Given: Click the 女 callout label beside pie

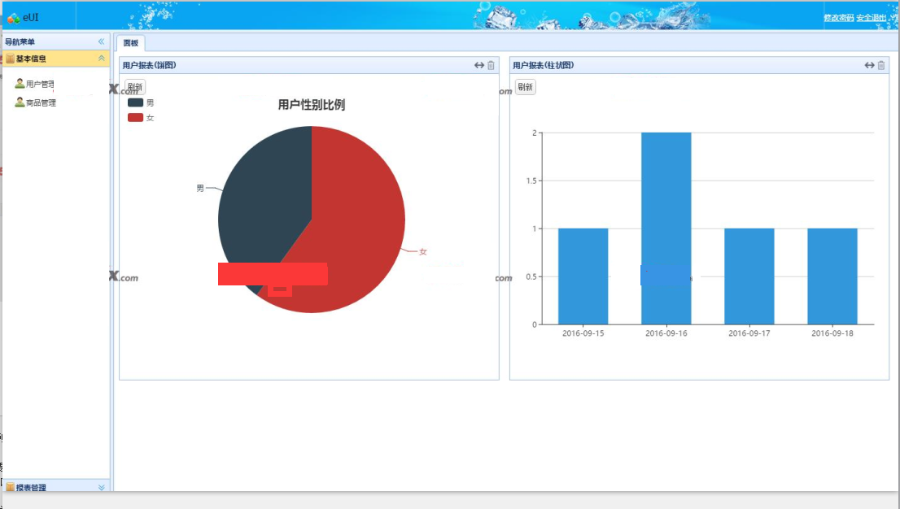Looking at the screenshot, I should 423,252.
